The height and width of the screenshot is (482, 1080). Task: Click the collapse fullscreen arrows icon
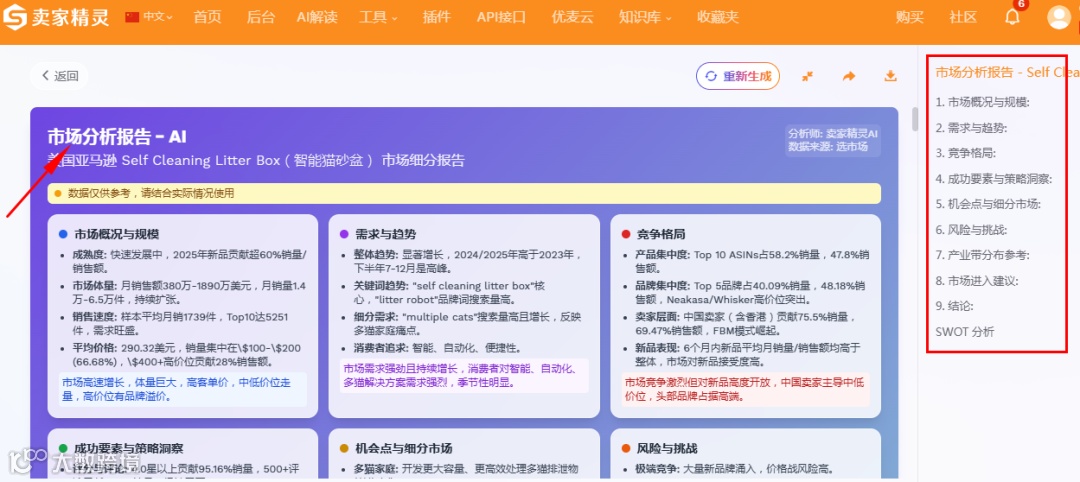tap(808, 76)
